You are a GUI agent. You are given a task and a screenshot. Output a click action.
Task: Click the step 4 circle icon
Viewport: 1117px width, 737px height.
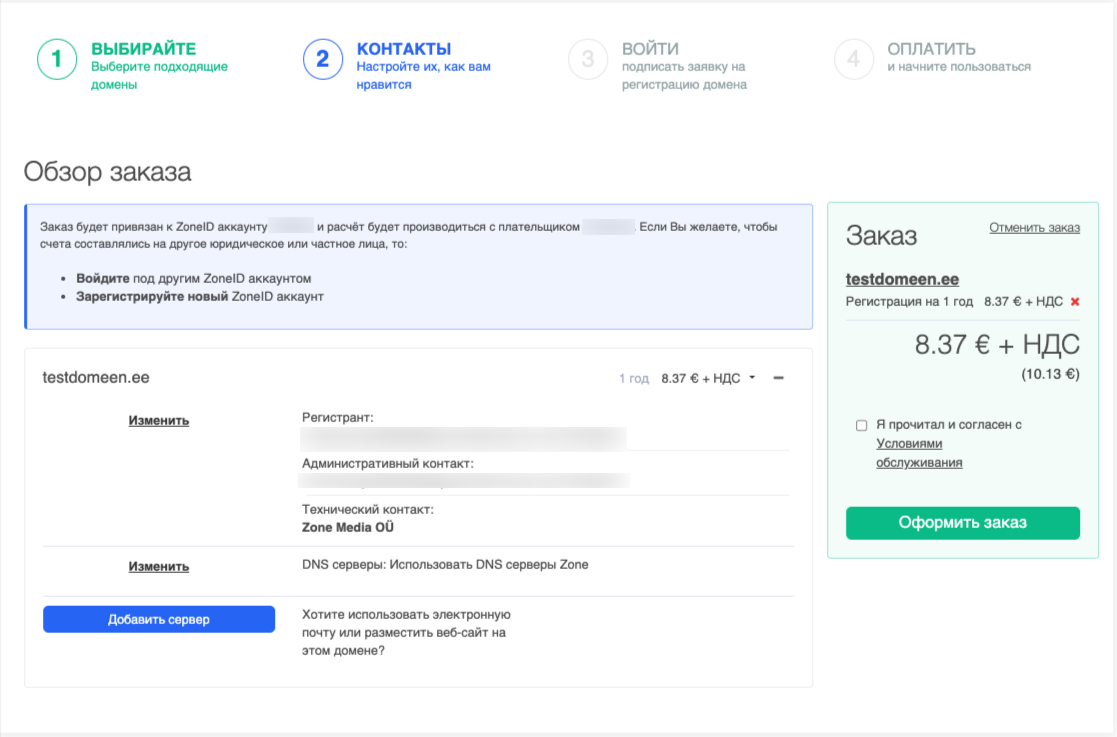click(x=853, y=59)
